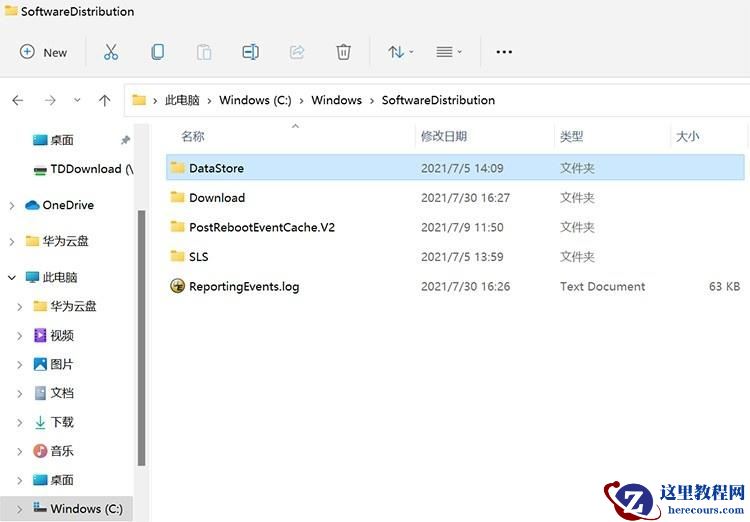The width and height of the screenshot is (750, 522).
Task: Open the See more ellipsis menu
Action: pos(504,52)
